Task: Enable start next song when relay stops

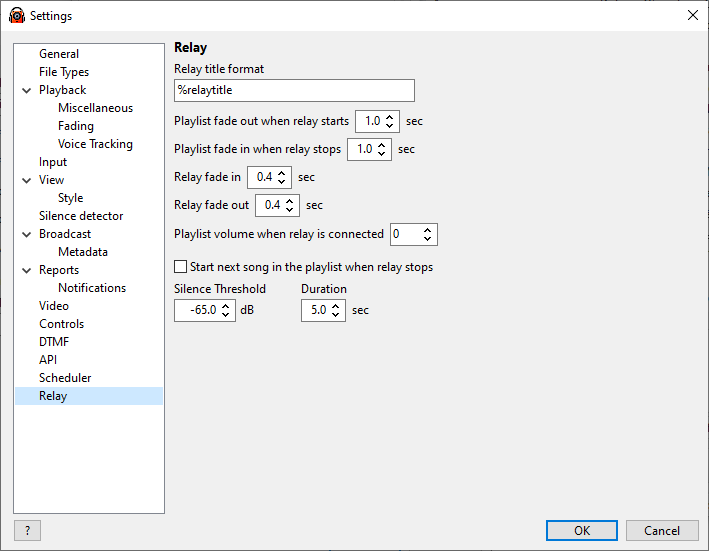Action: pos(180,267)
